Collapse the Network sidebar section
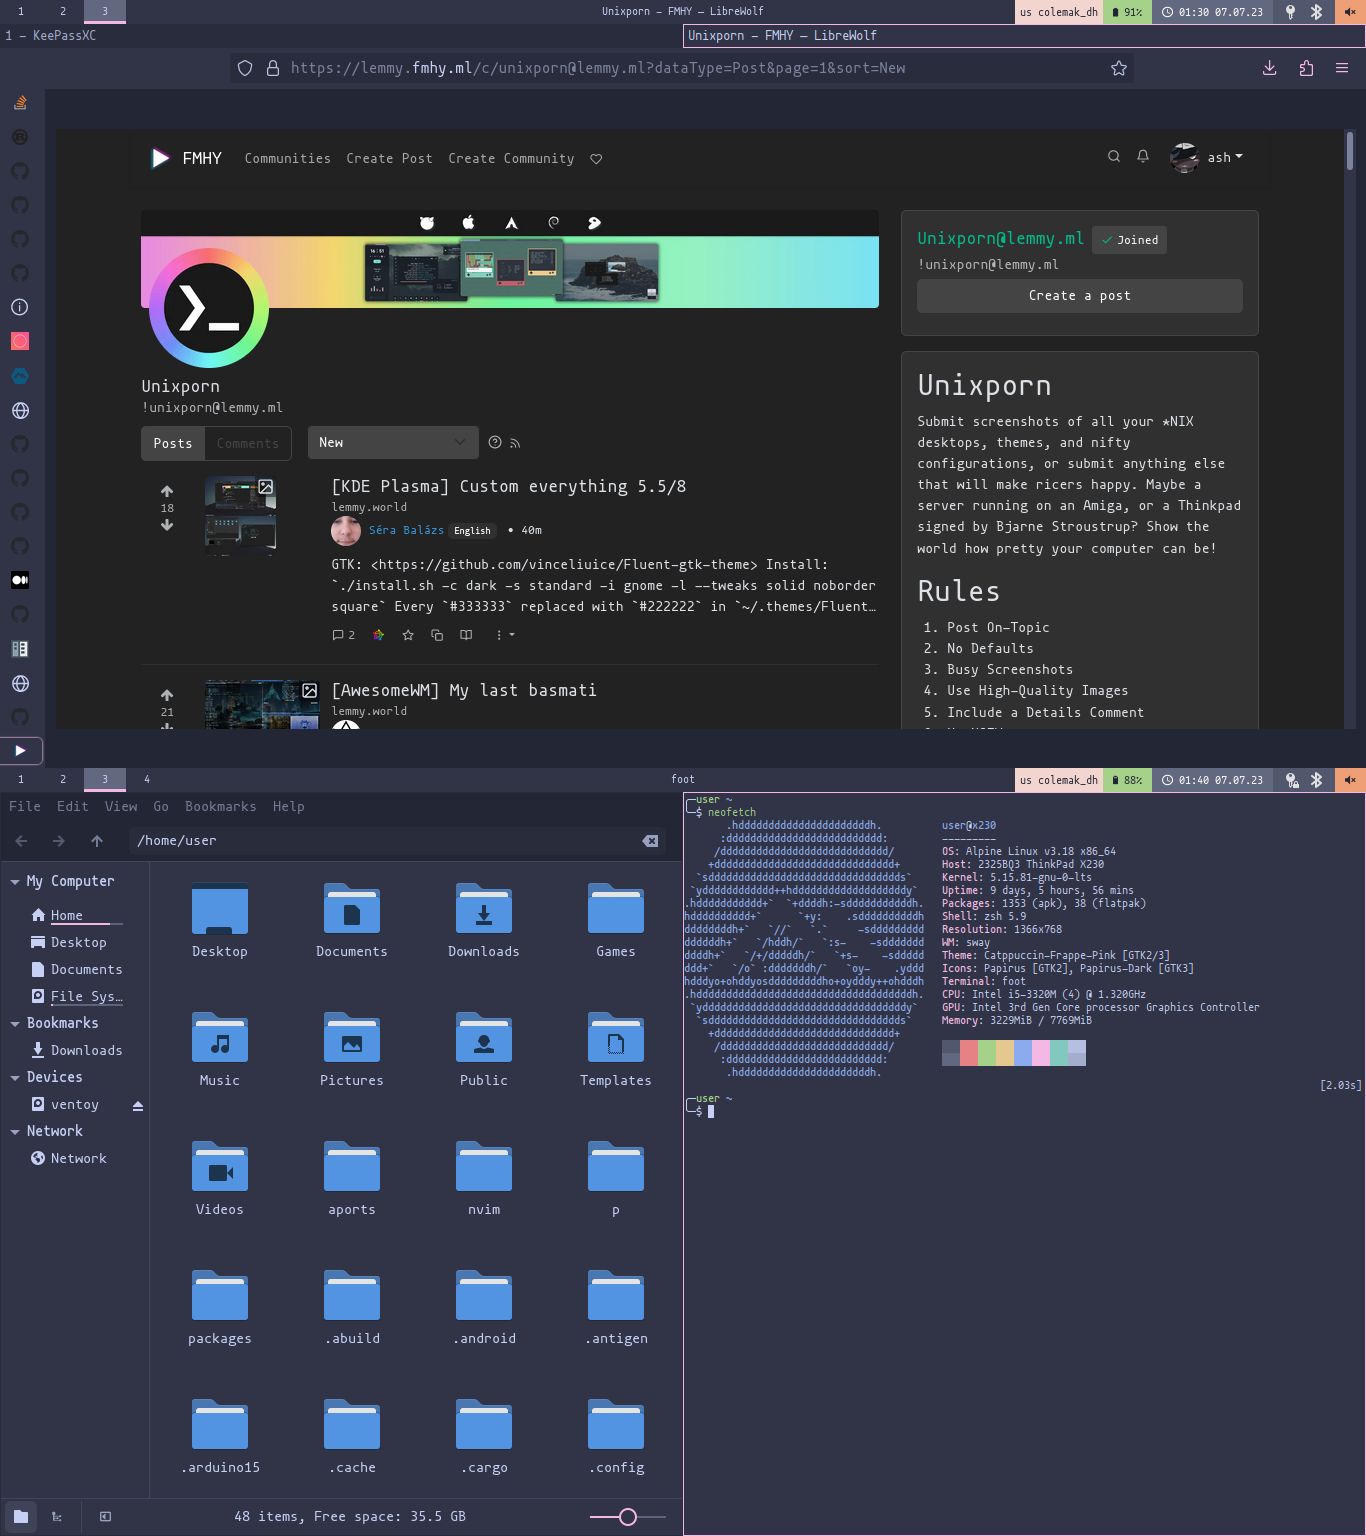This screenshot has height=1536, width=1366. coord(15,1132)
